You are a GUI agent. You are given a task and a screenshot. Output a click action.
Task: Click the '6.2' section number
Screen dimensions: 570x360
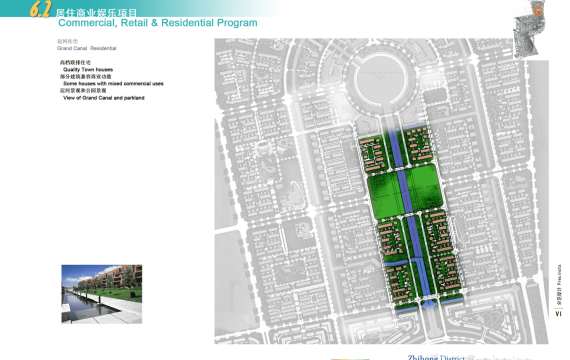tap(40, 9)
